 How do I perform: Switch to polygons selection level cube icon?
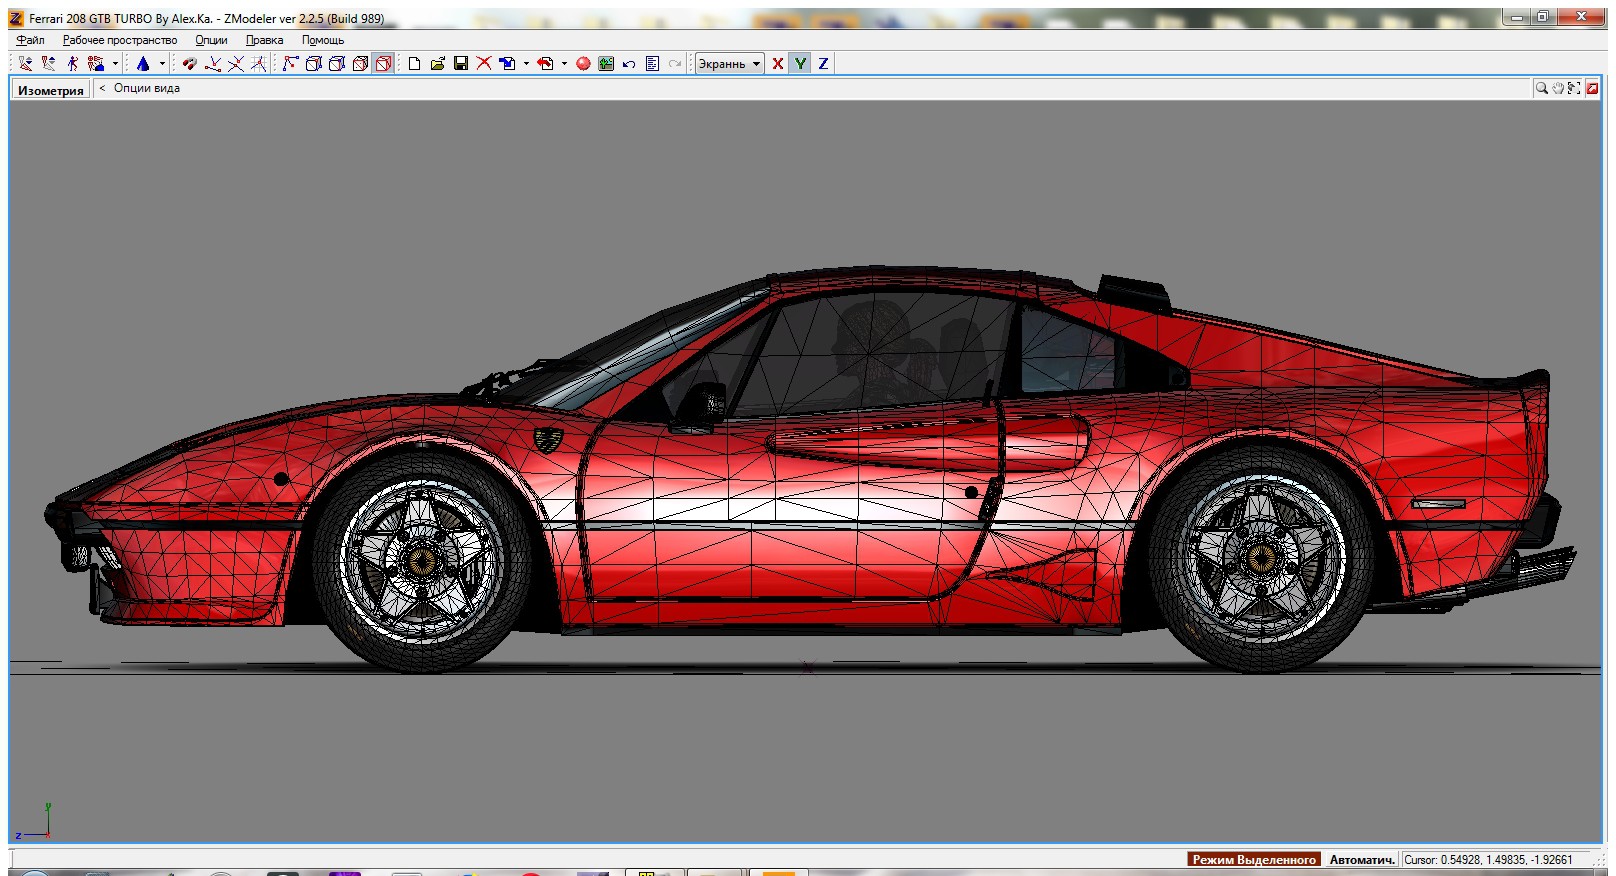click(x=337, y=64)
